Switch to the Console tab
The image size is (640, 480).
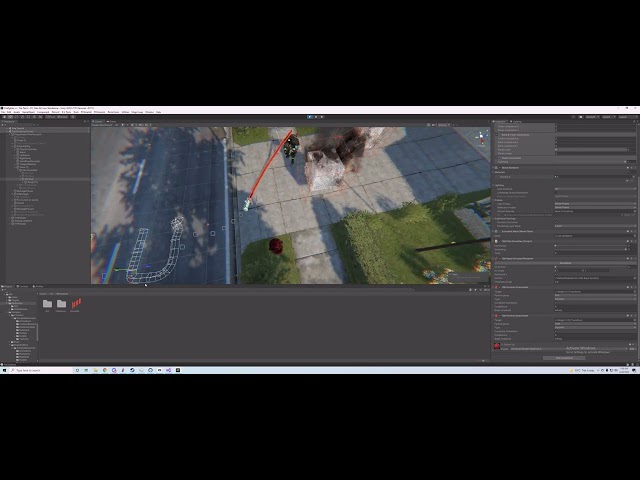(x=23, y=287)
